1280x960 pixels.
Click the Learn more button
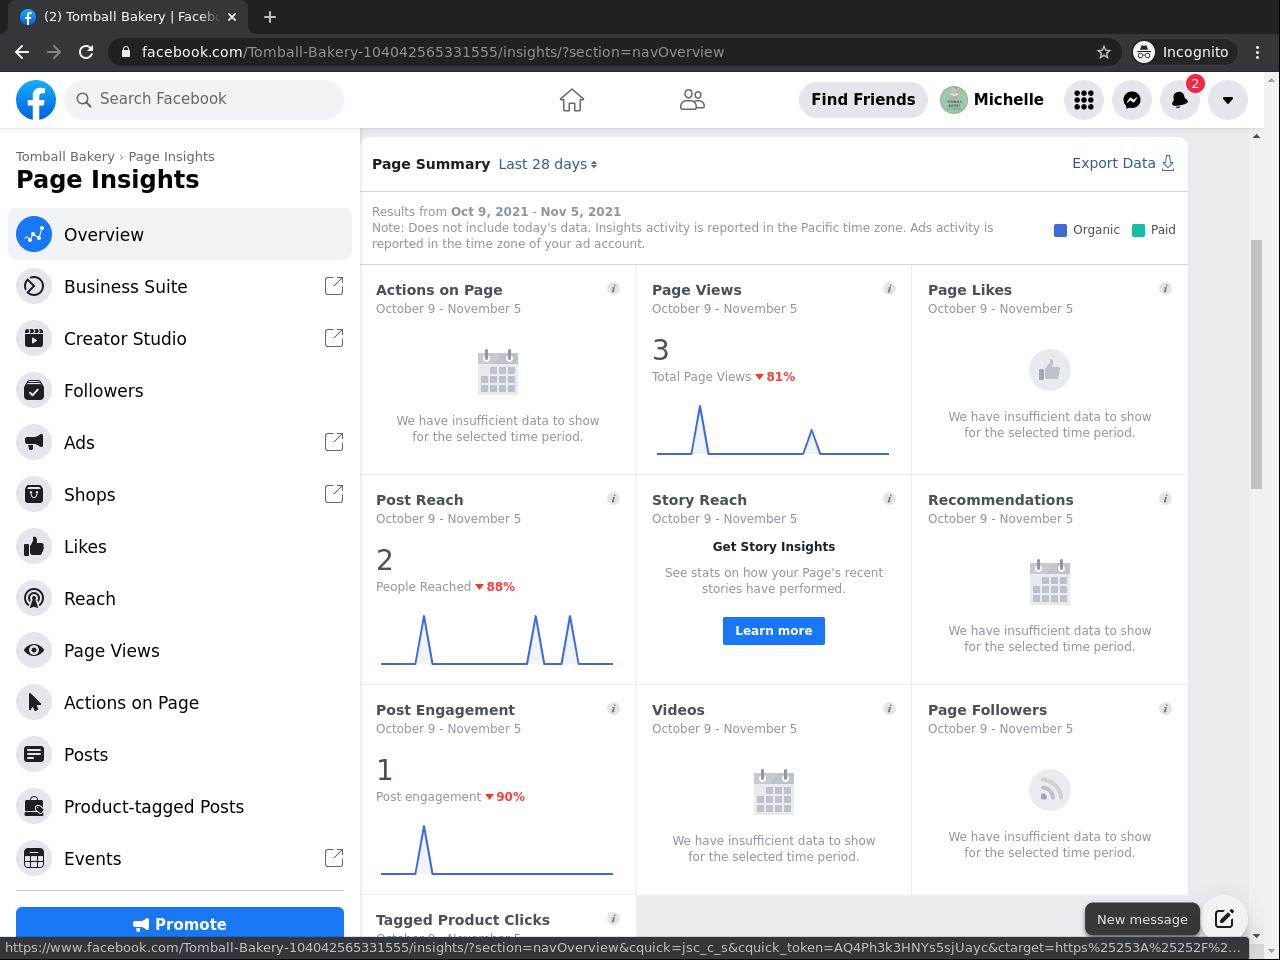click(774, 631)
